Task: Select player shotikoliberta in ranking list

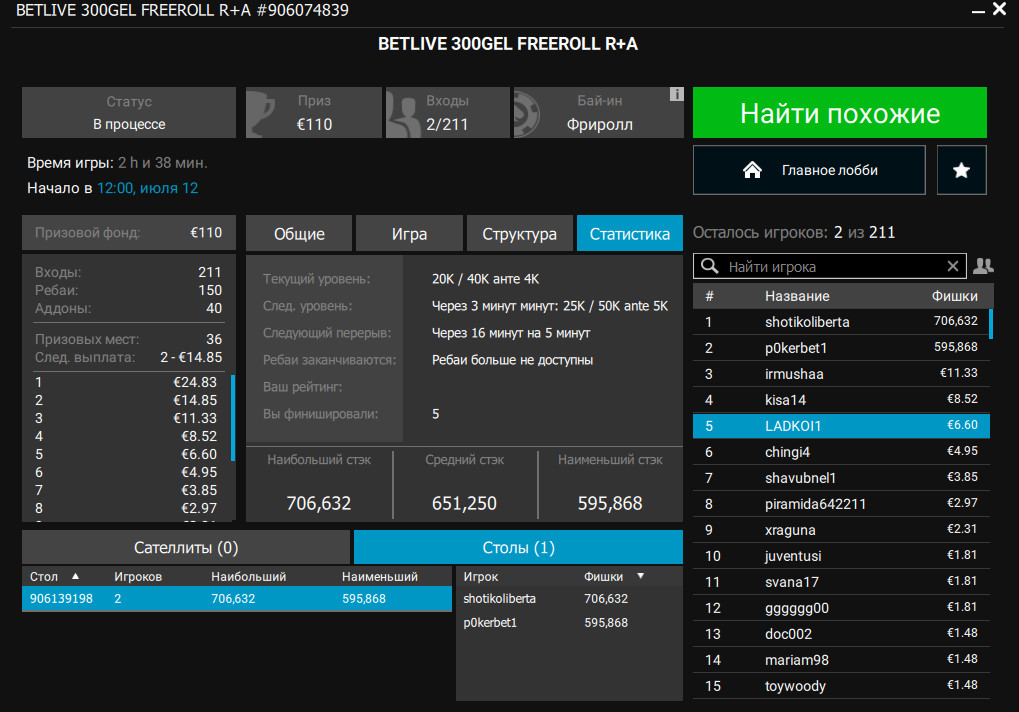Action: pos(807,322)
